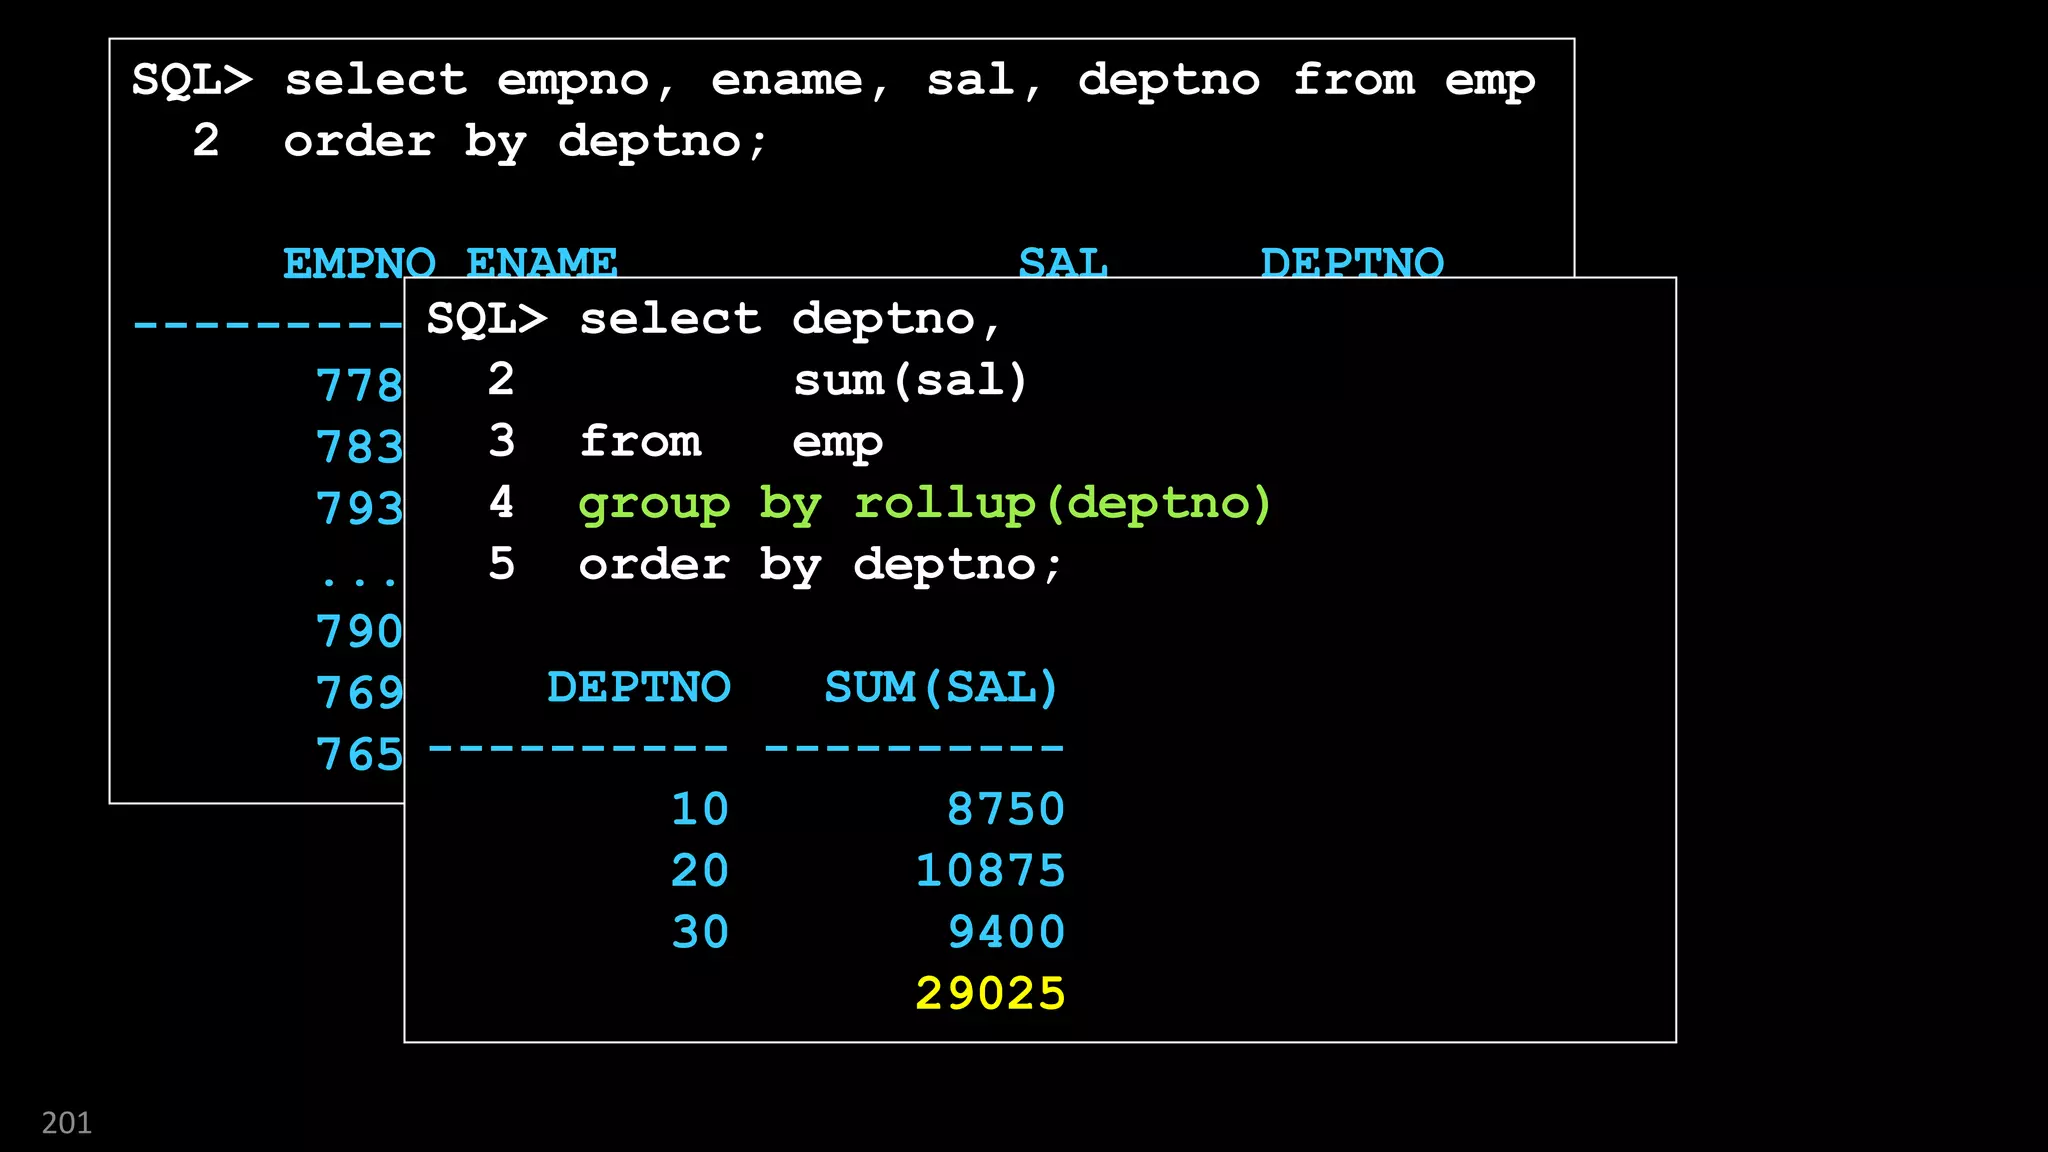Click the slide number 201
The image size is (2048, 1152).
pyautogui.click(x=66, y=1123)
